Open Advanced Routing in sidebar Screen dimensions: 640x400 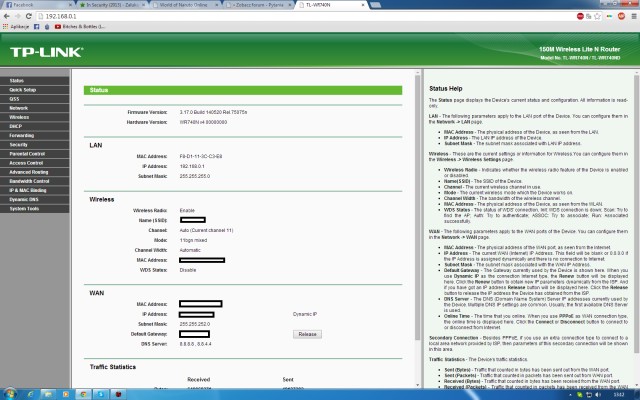(x=35, y=172)
